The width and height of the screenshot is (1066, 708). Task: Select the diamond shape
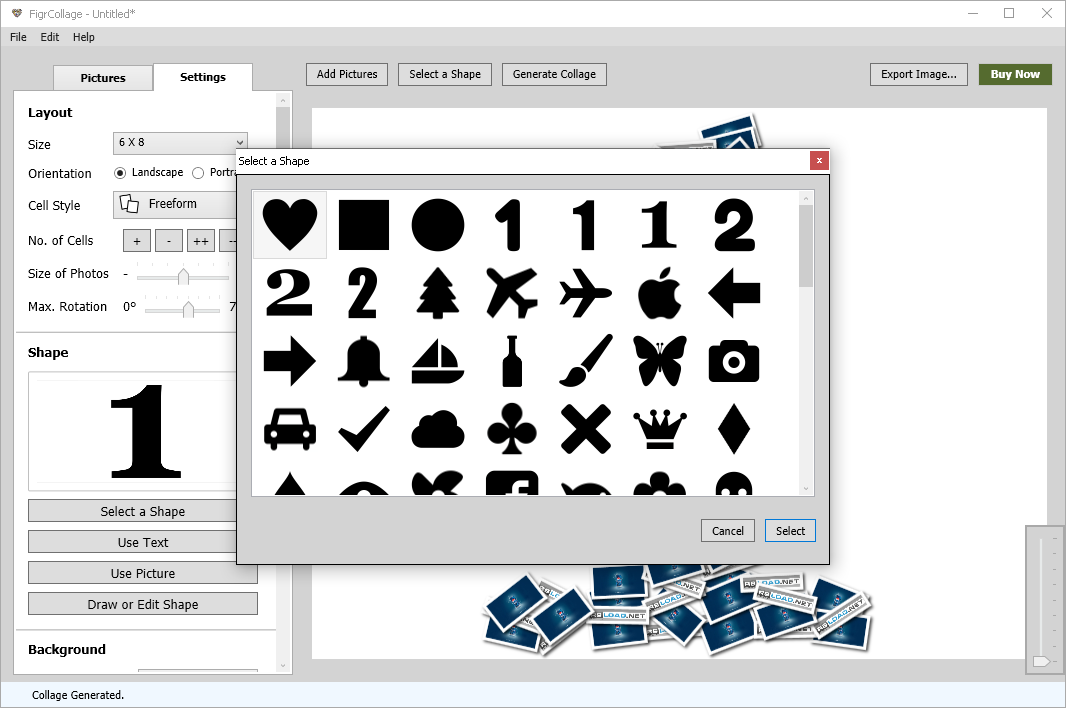coord(734,429)
